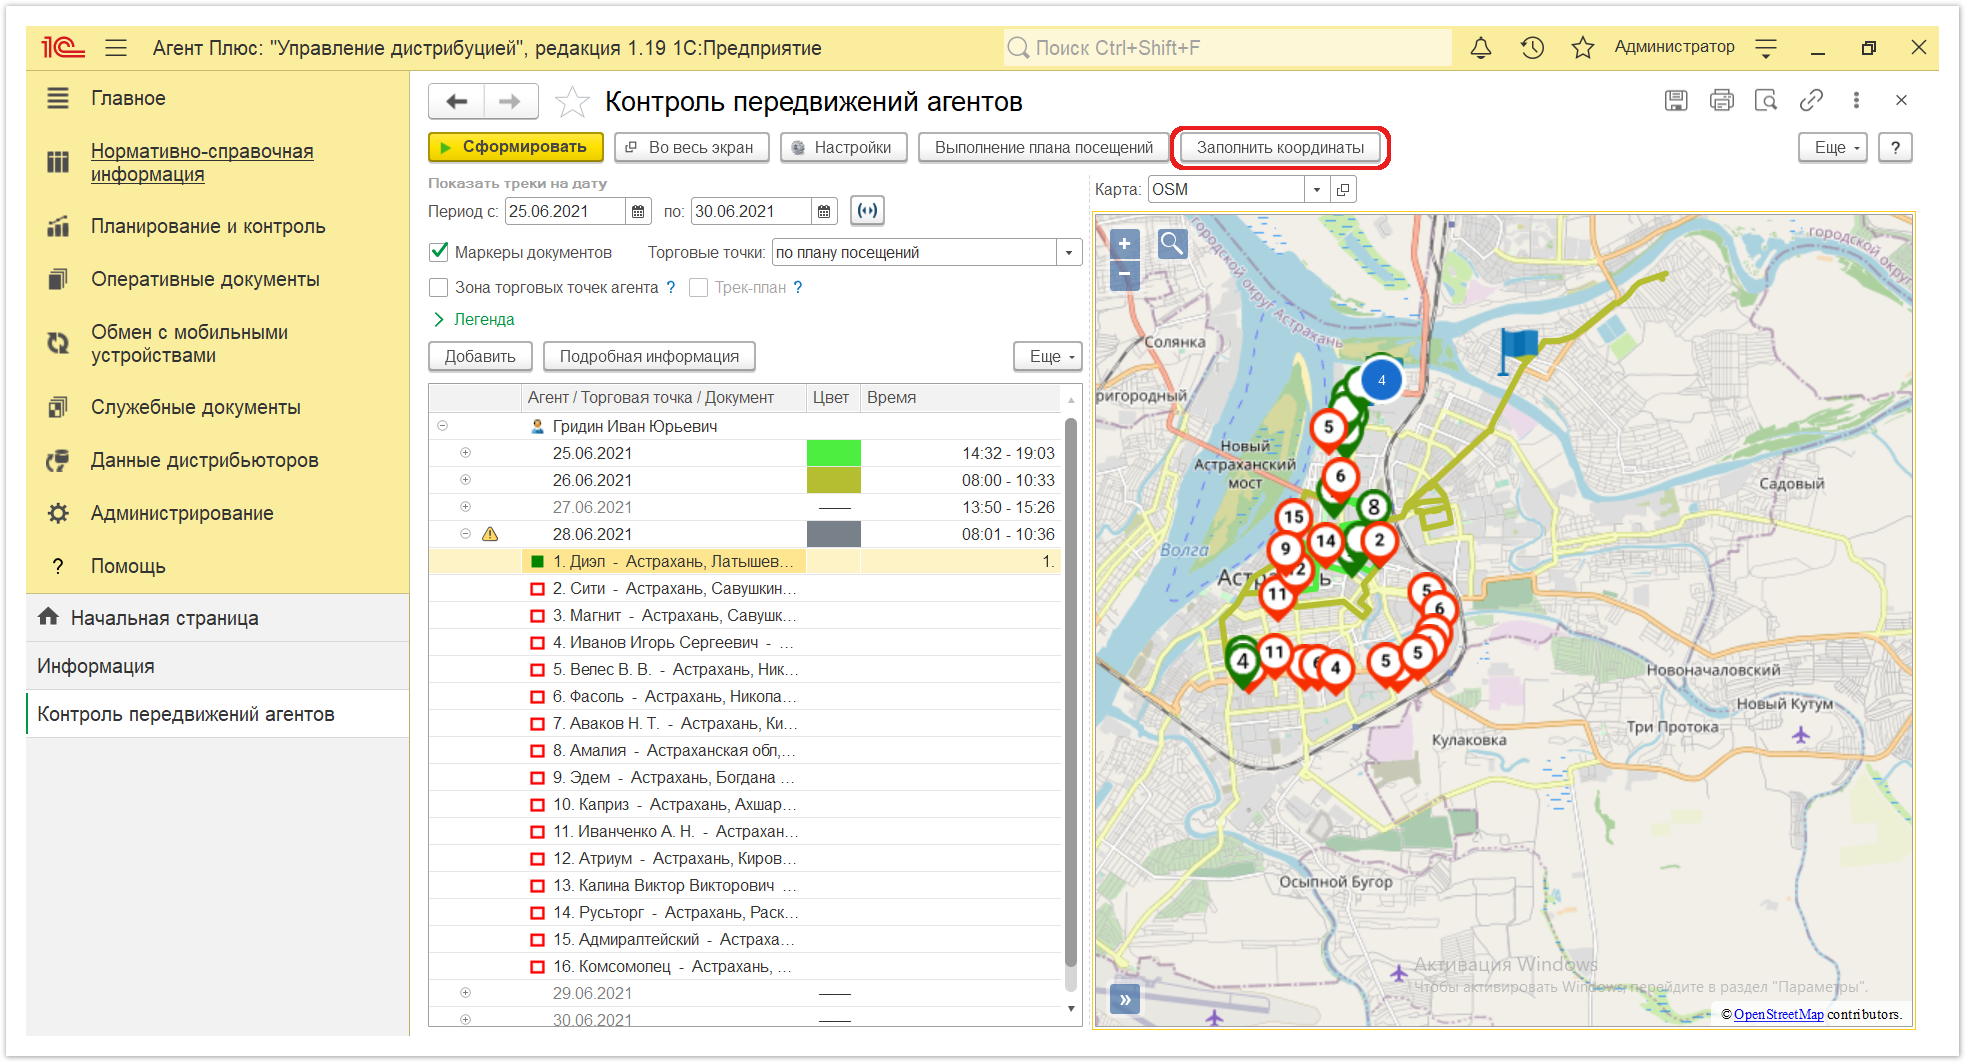Expand the 26.06.2021 row
Screen dimensions: 1965x1062
(465, 480)
